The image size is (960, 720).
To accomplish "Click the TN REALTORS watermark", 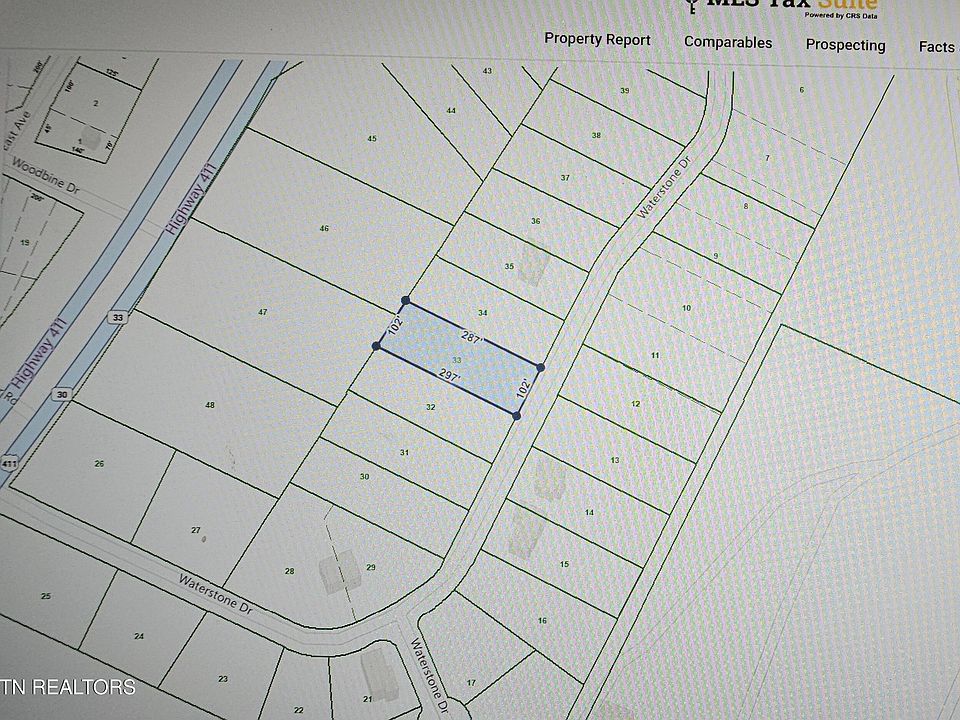I will click(68, 687).
